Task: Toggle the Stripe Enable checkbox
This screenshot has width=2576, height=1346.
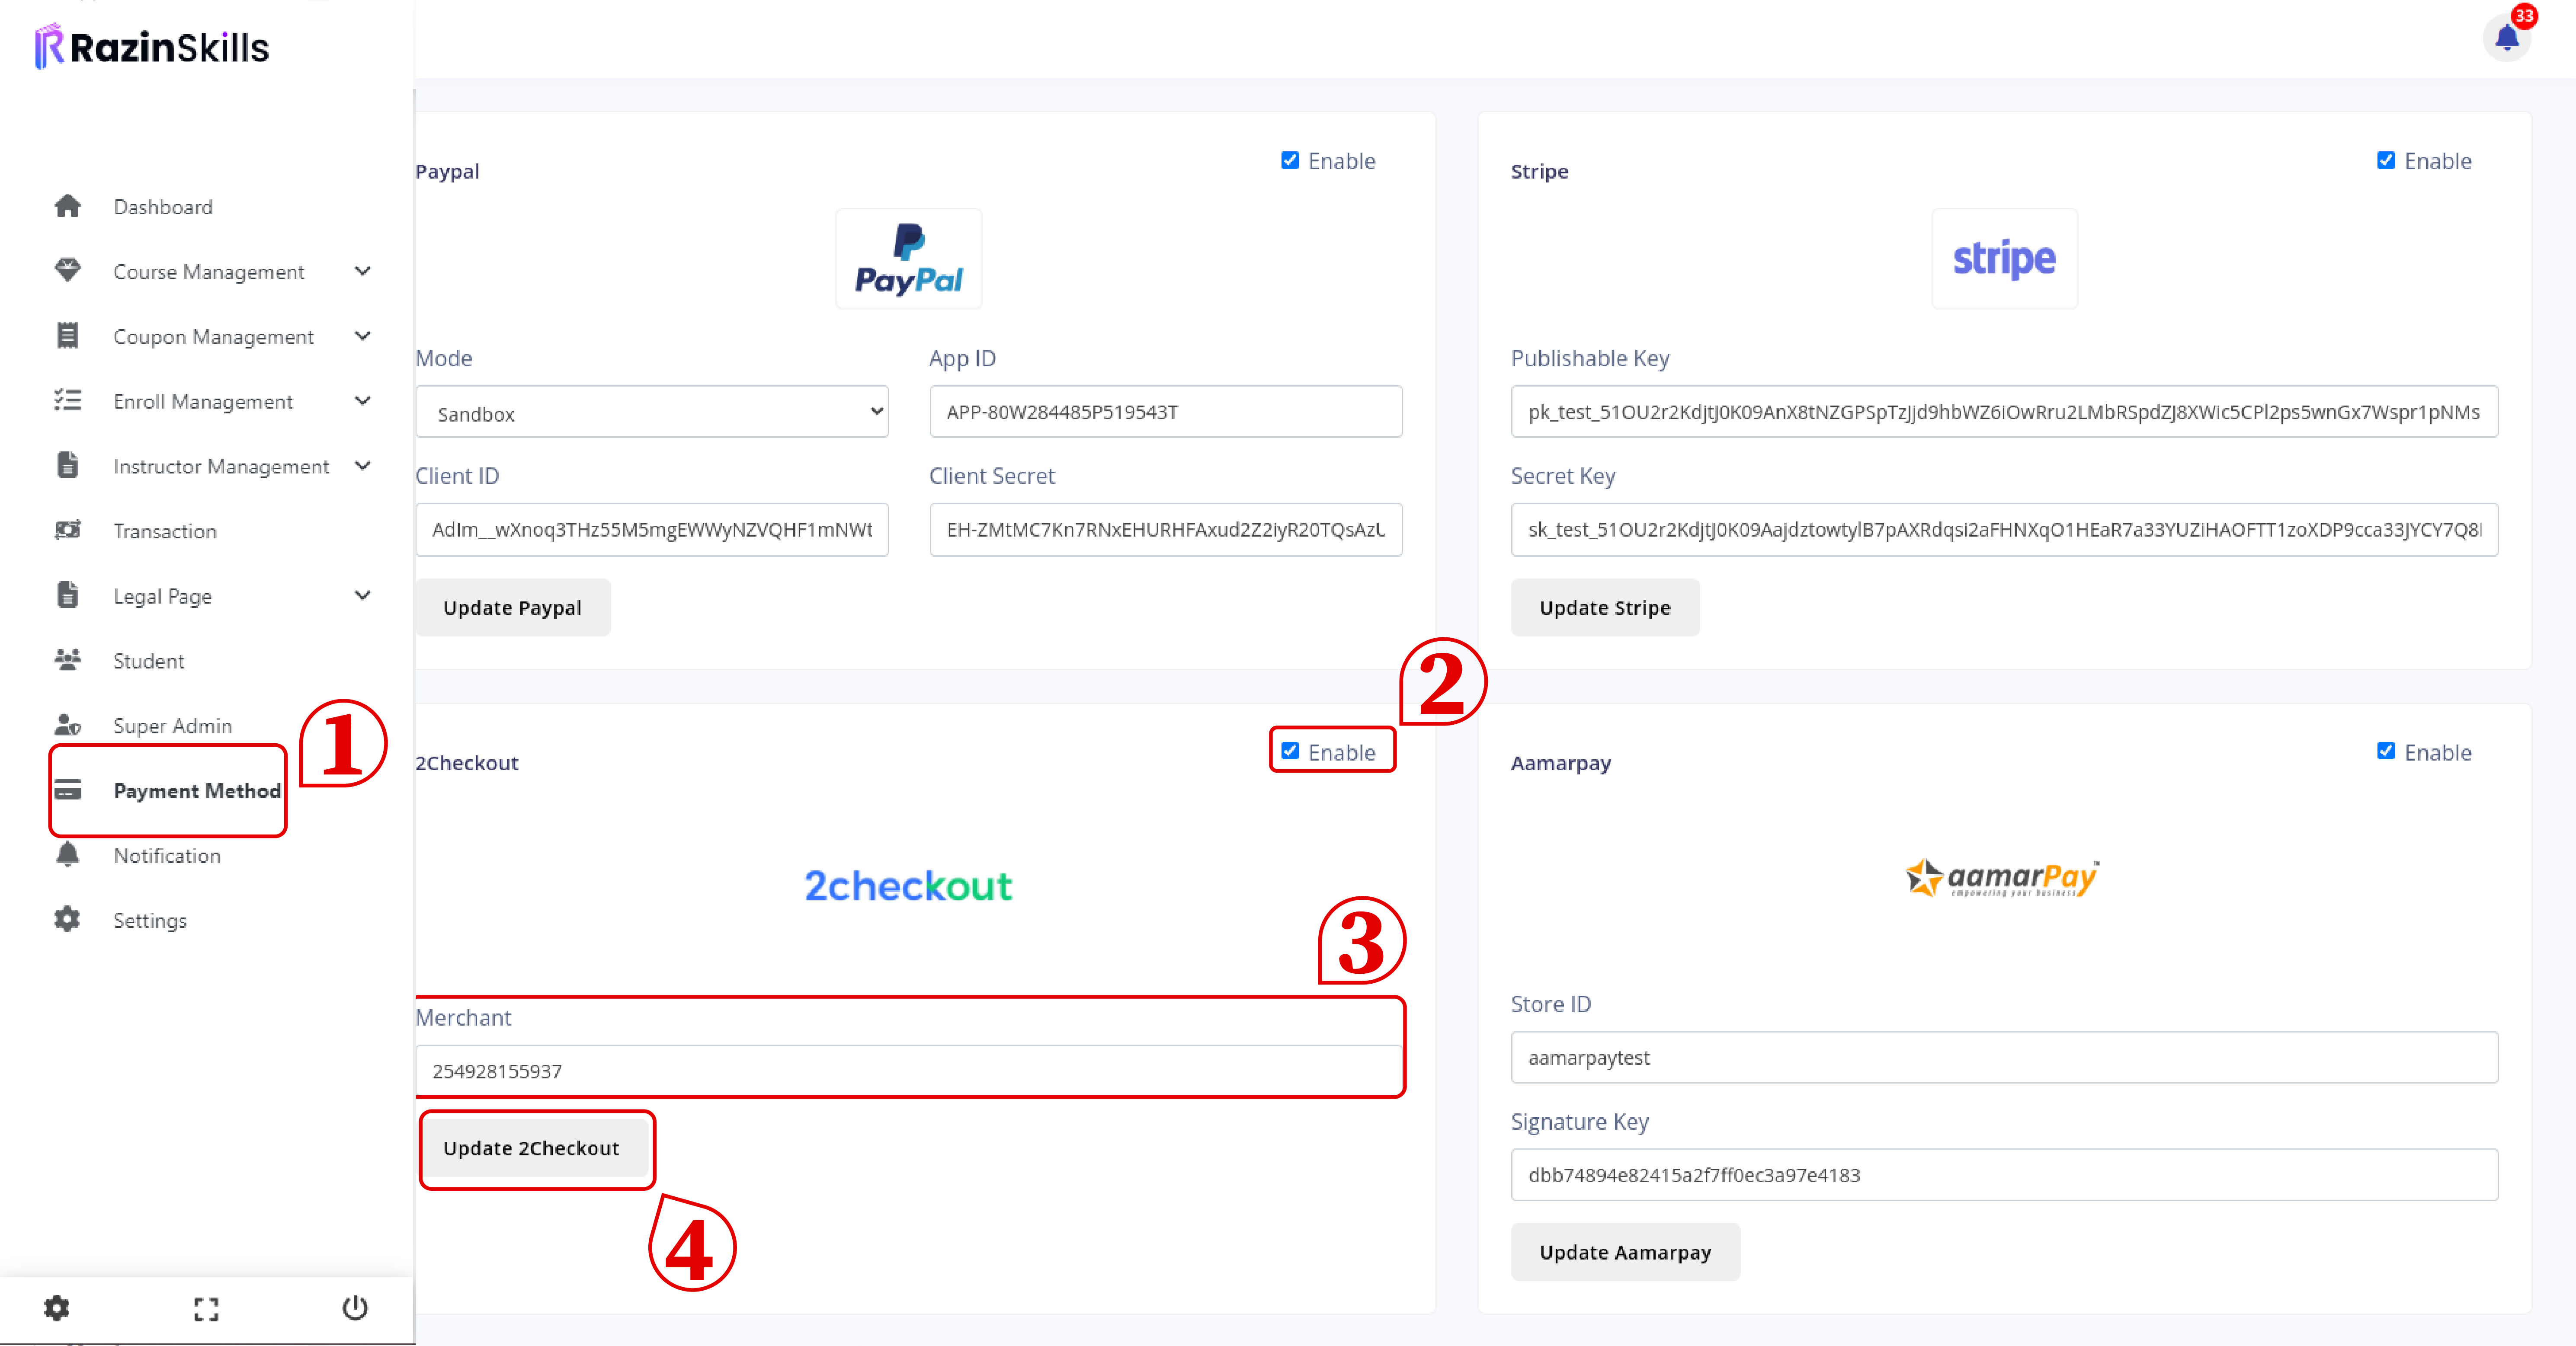Action: click(2386, 160)
